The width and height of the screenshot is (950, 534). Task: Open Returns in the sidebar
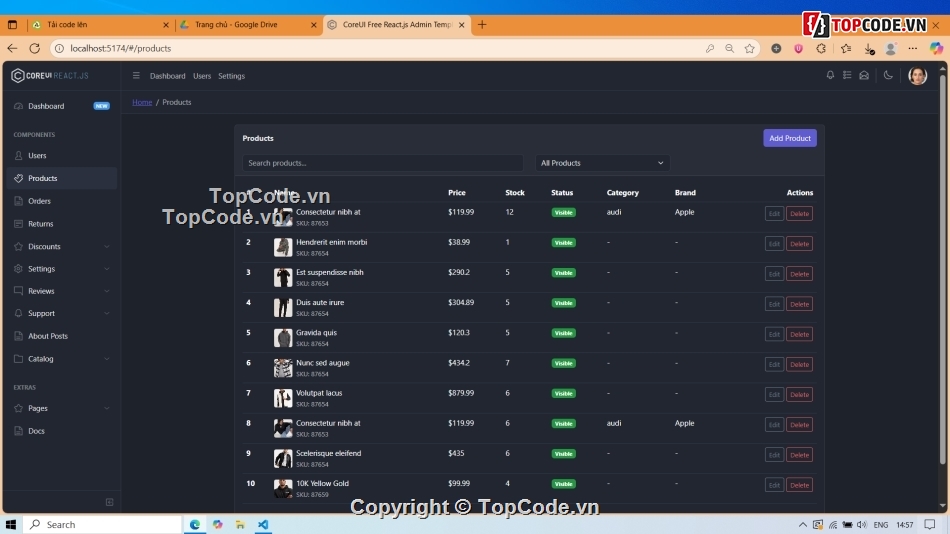pos(61,224)
